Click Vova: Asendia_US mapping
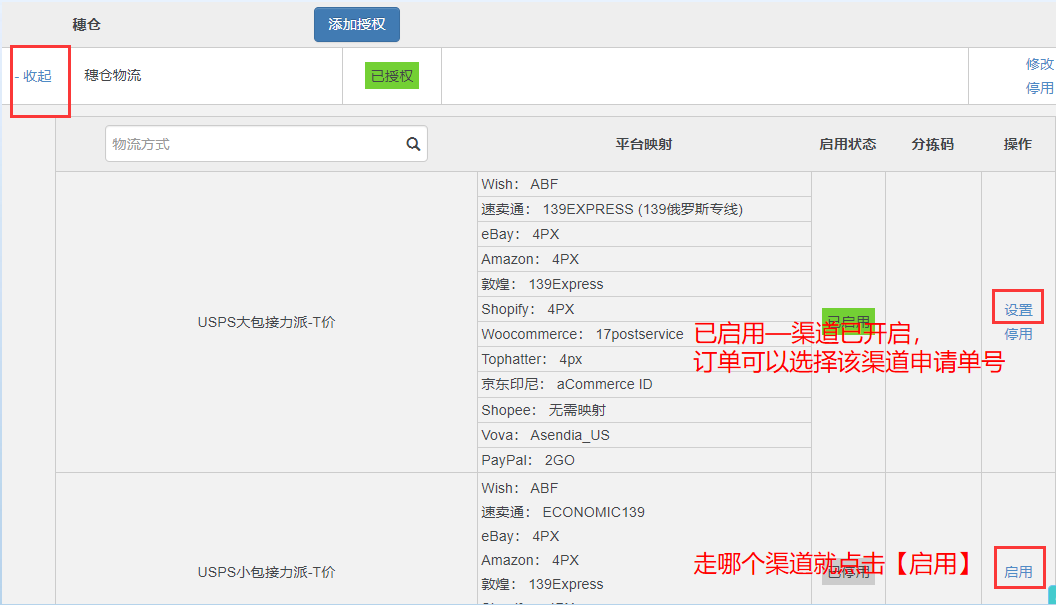This screenshot has height=605, width=1056. (x=545, y=435)
